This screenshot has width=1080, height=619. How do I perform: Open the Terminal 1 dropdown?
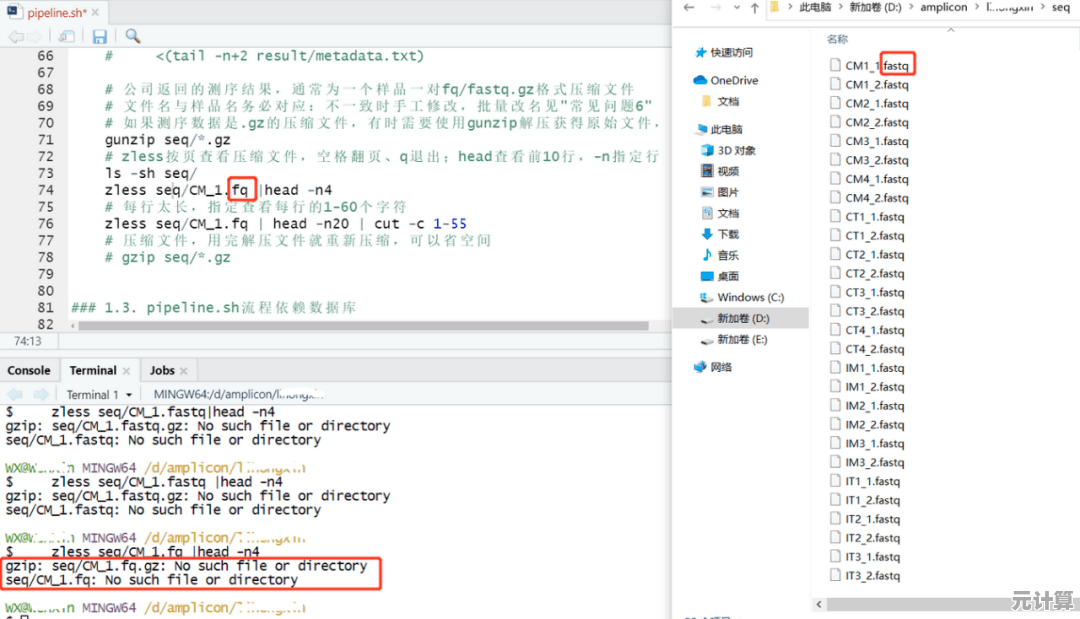99,395
